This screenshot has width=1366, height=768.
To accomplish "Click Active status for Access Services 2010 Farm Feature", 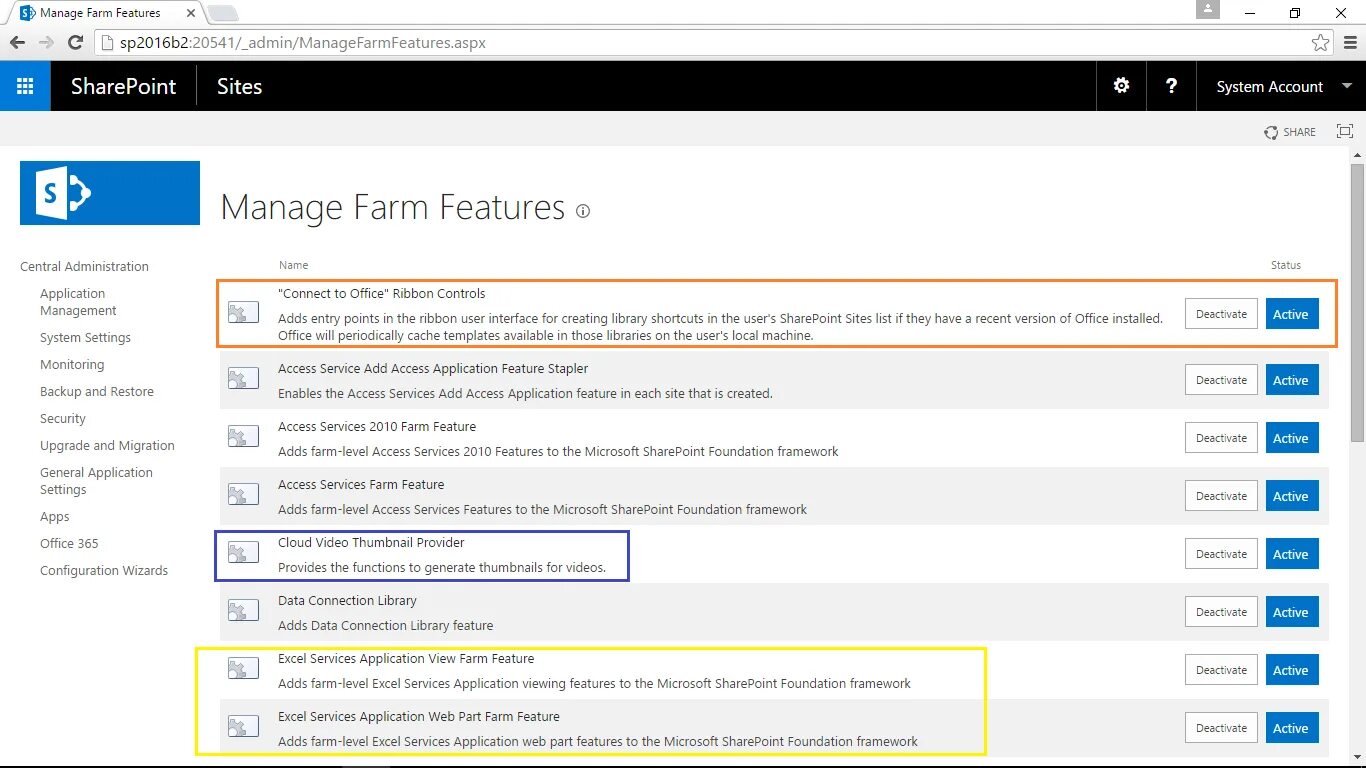I will pyautogui.click(x=1291, y=438).
